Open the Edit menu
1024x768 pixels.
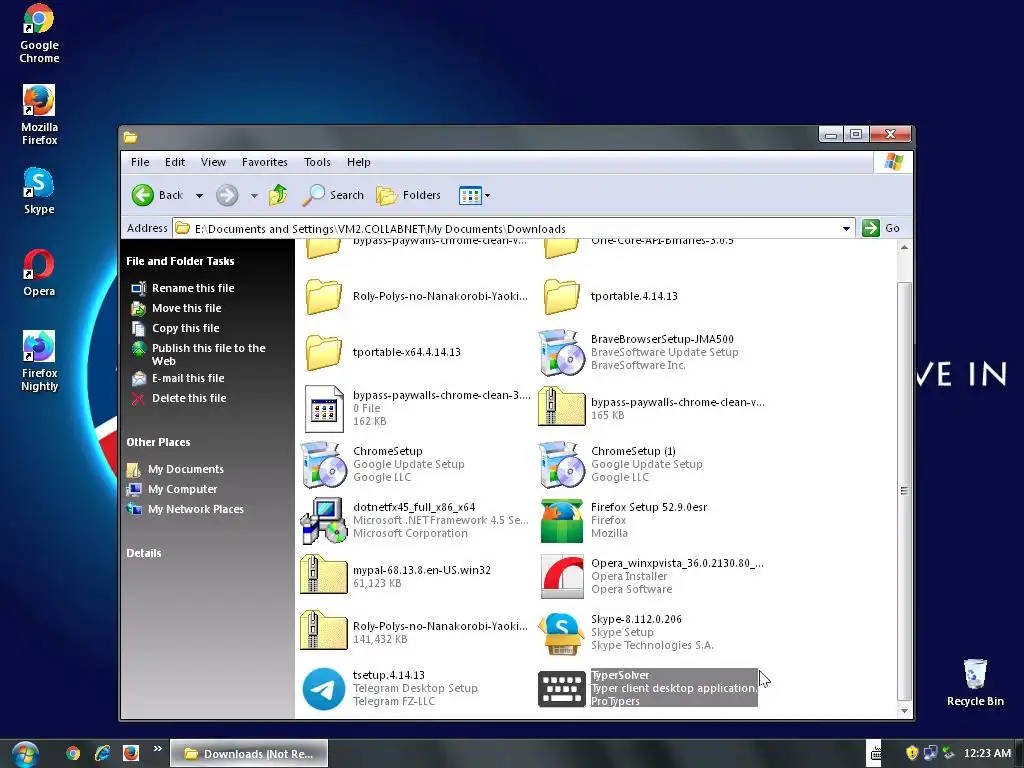tap(174, 162)
